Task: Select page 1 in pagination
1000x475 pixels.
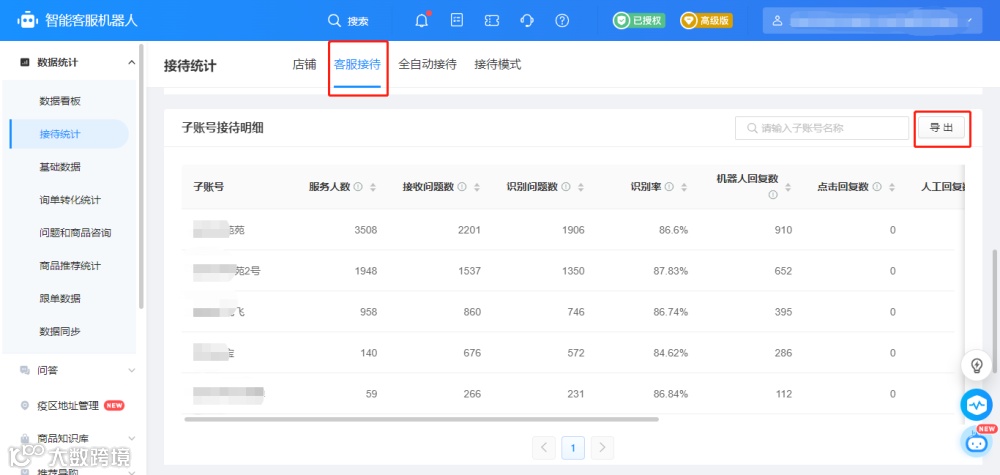Action: [573, 448]
